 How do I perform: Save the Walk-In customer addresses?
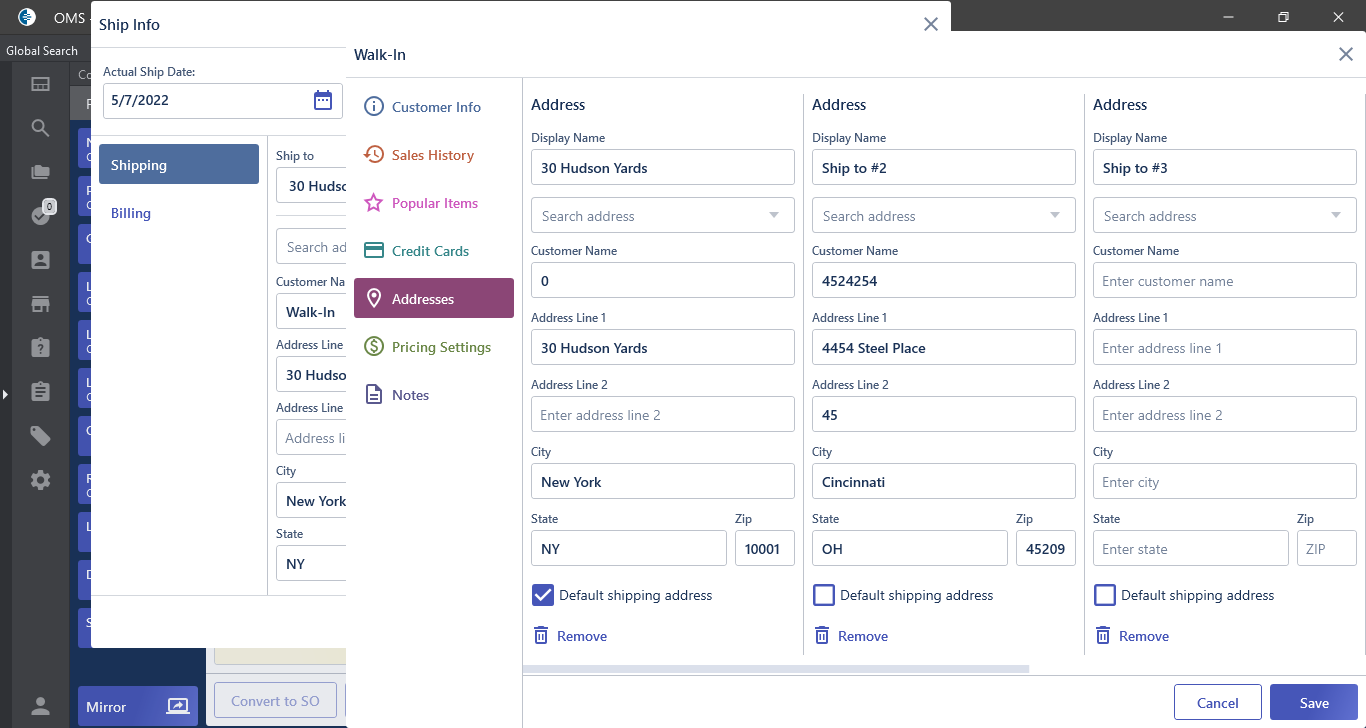tap(1313, 702)
